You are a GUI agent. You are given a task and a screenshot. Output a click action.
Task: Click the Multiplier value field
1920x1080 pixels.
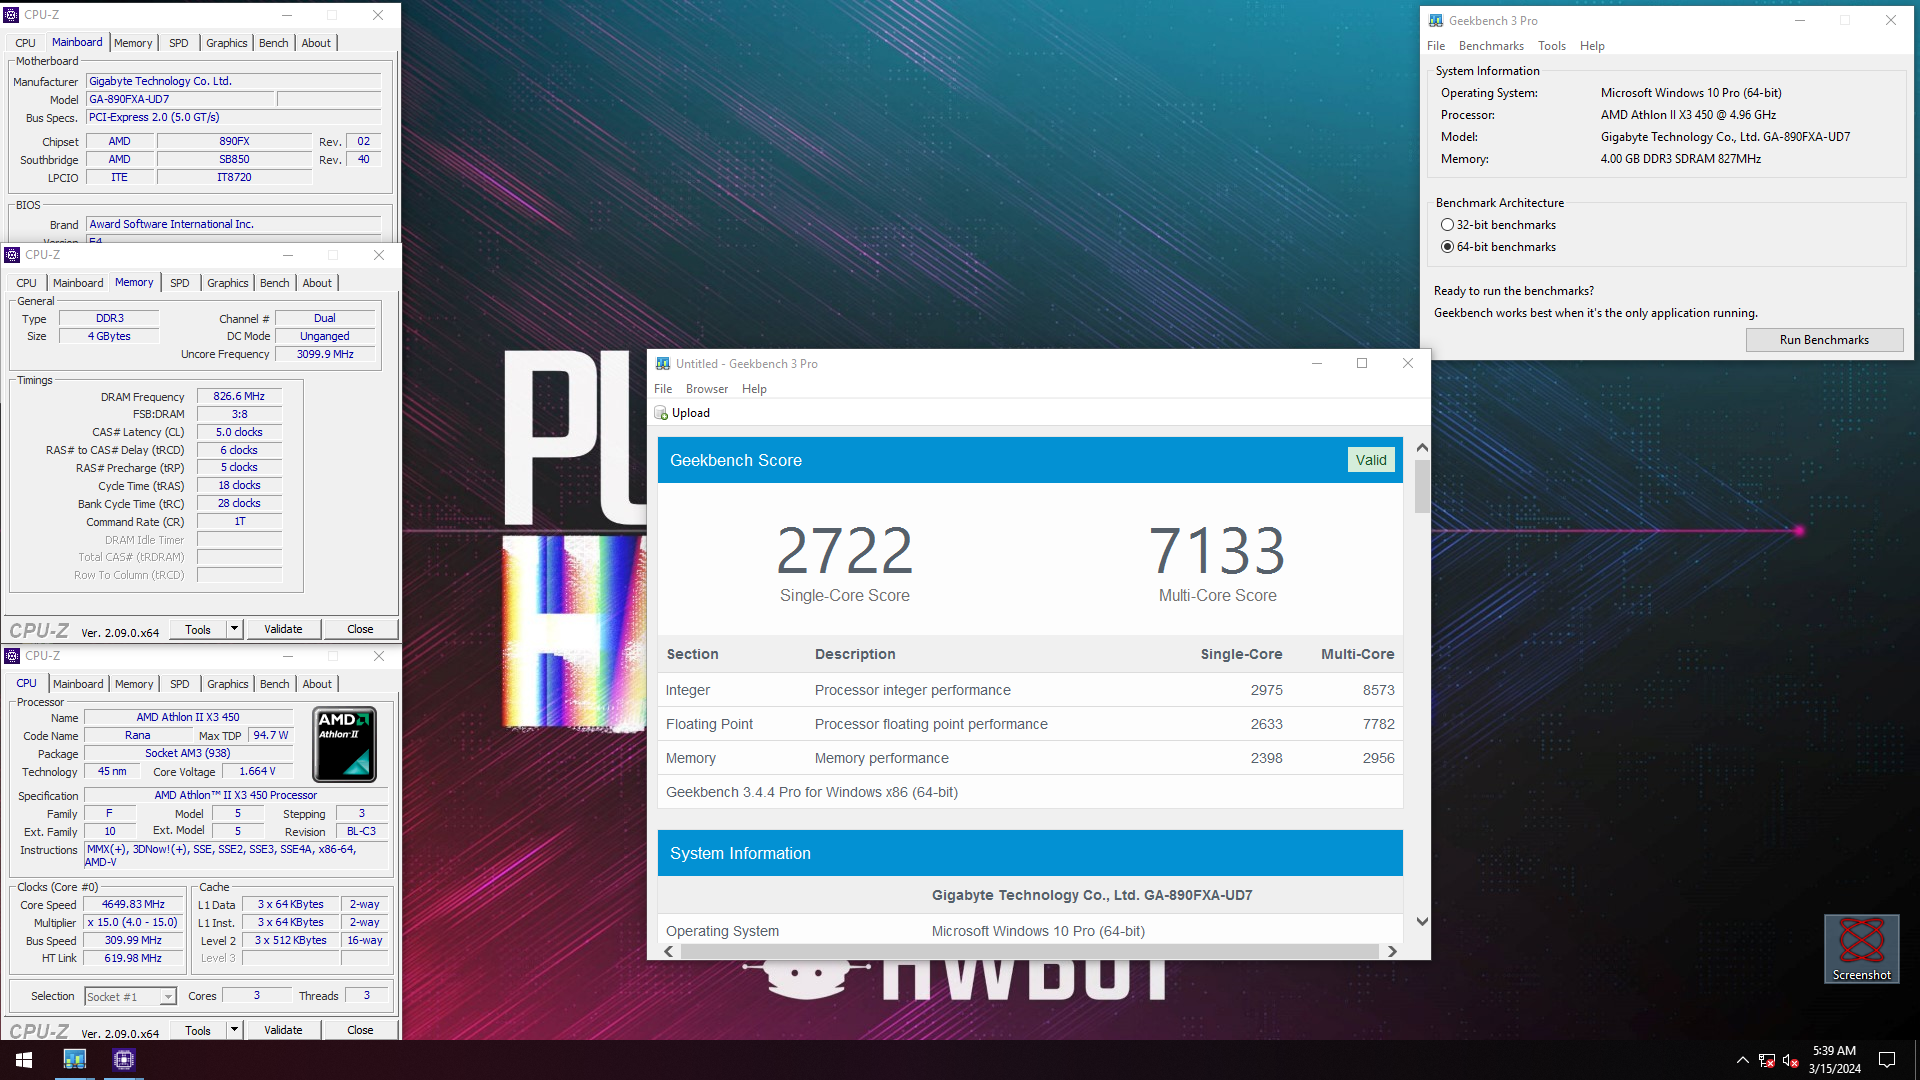pos(133,922)
